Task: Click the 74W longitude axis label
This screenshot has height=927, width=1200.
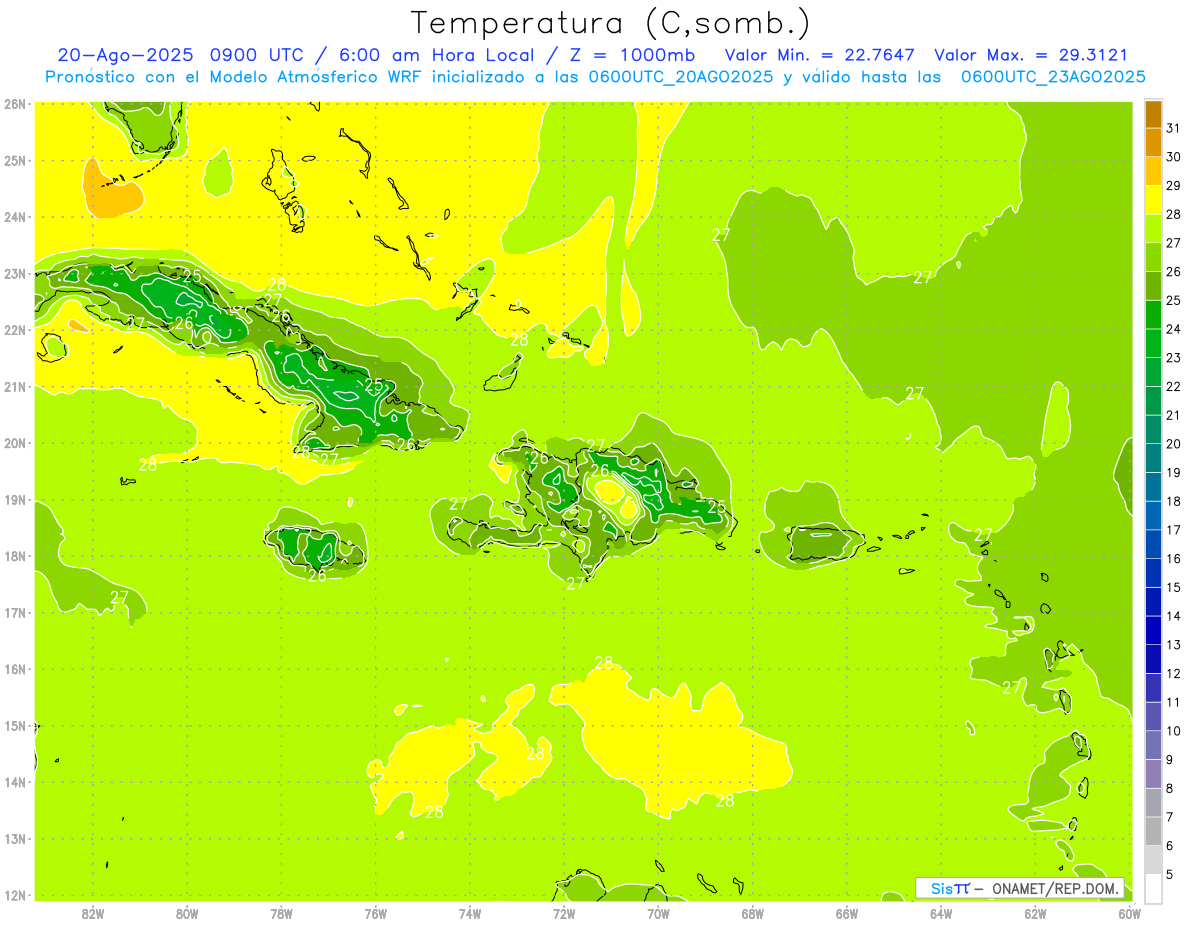Action: (470, 913)
